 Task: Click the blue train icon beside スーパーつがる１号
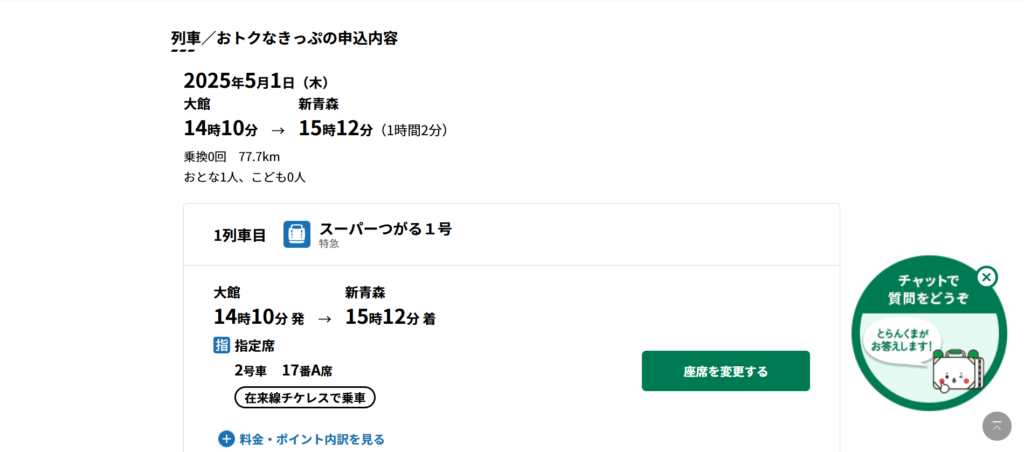[297, 234]
